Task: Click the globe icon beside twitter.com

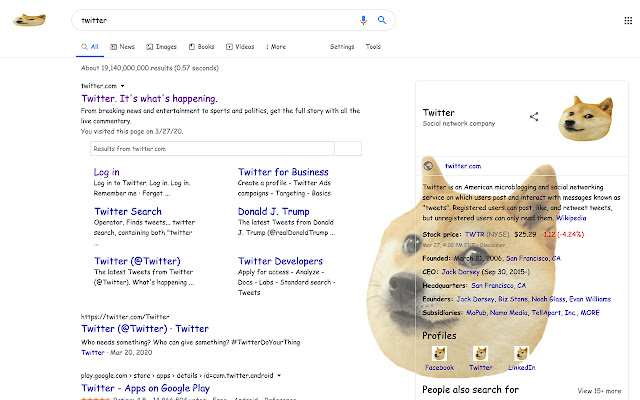Action: click(x=428, y=166)
